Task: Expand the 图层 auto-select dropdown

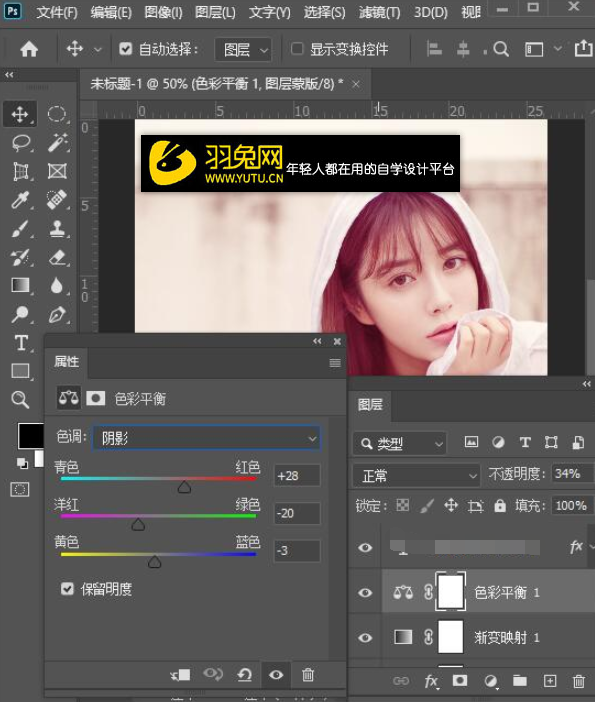Action: (244, 49)
